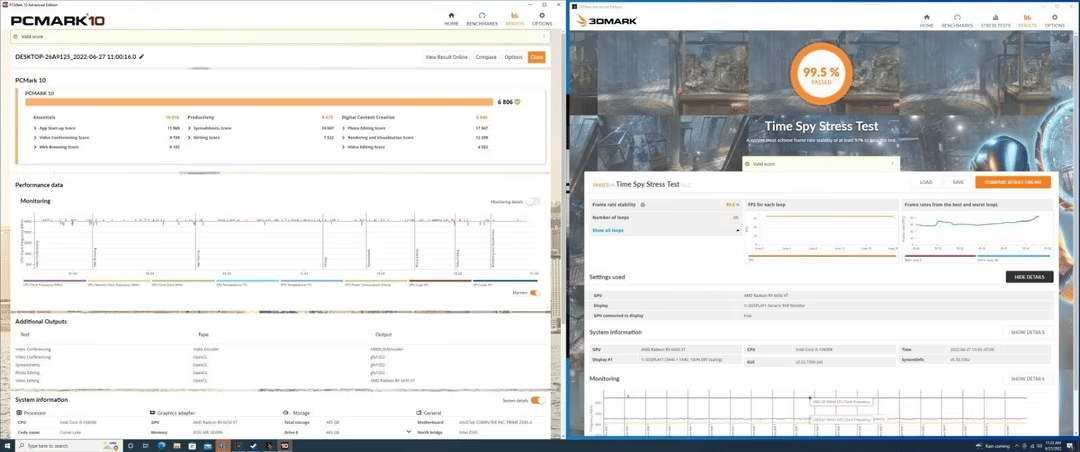Viewport: 1080px width, 452px height.
Task: Open PCMark 10 Home icon
Action: point(451,15)
